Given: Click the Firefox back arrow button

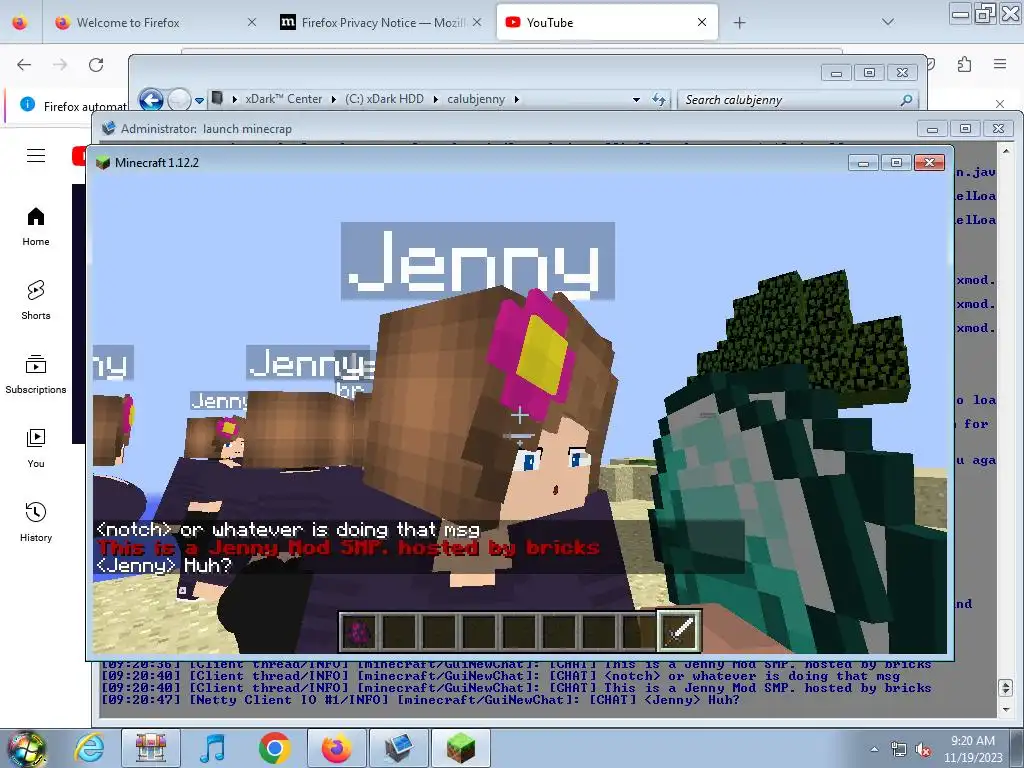Looking at the screenshot, I should point(24,64).
